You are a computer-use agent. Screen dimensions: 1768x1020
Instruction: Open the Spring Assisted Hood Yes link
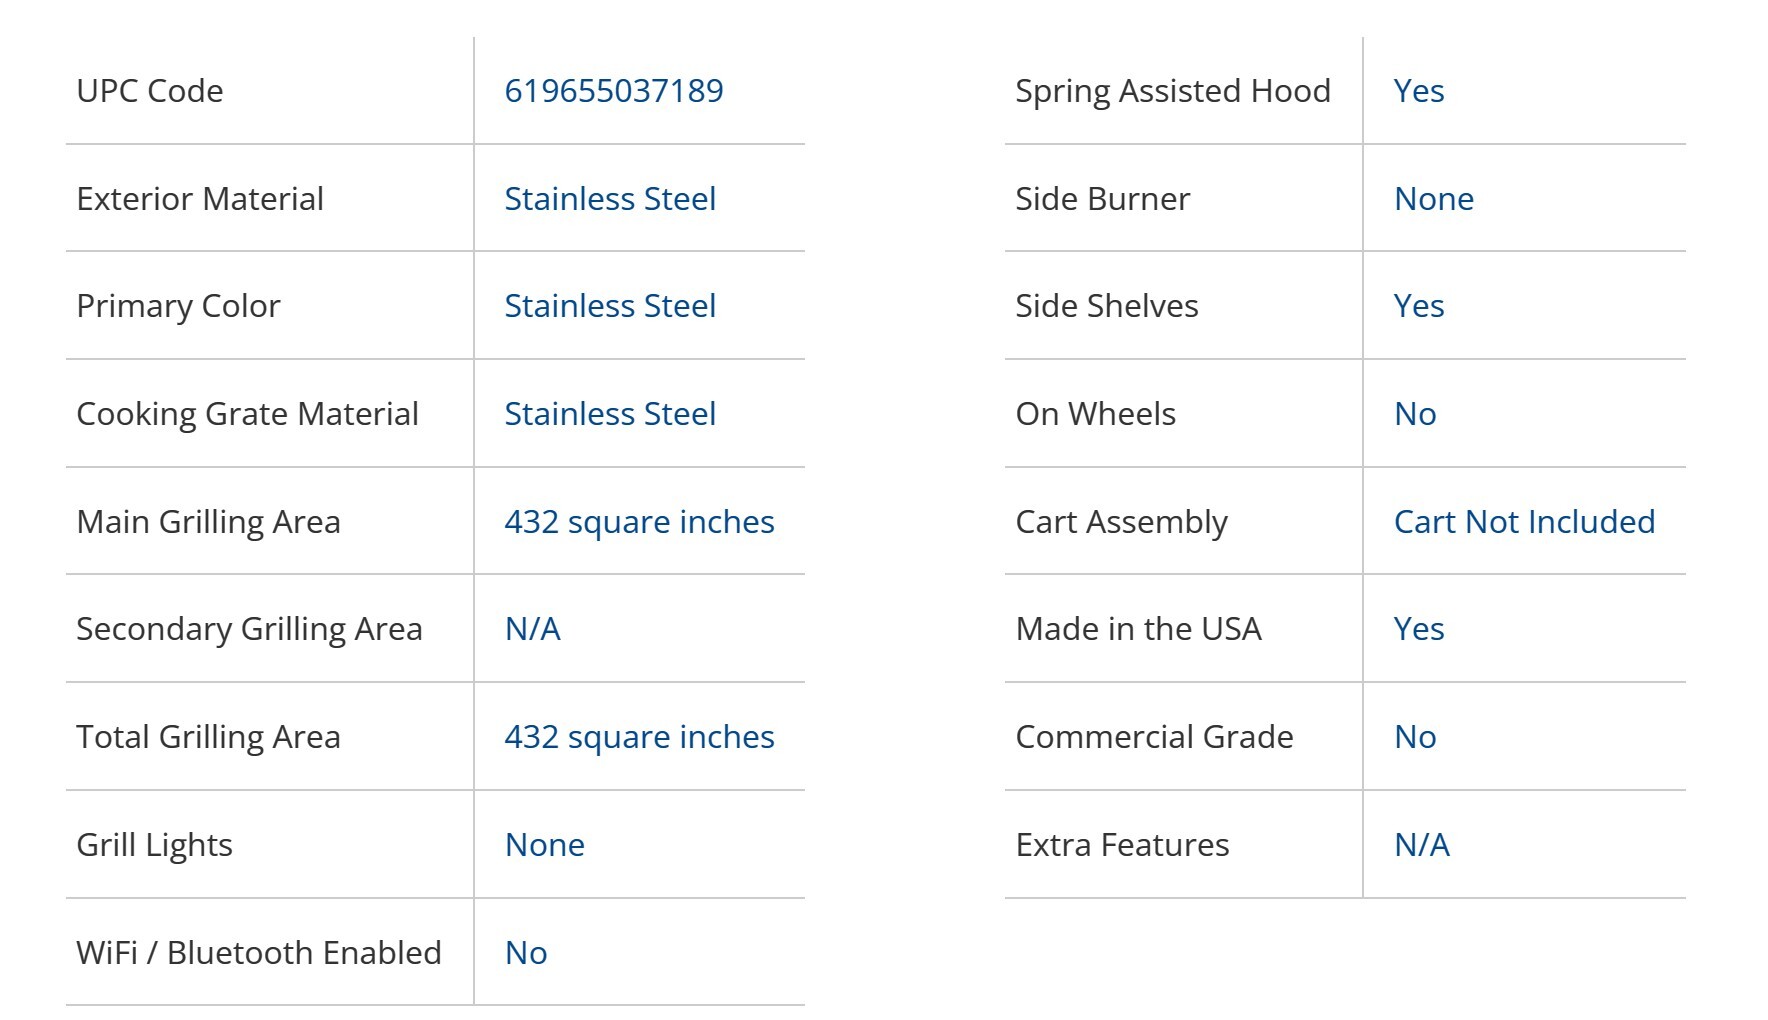point(1418,91)
